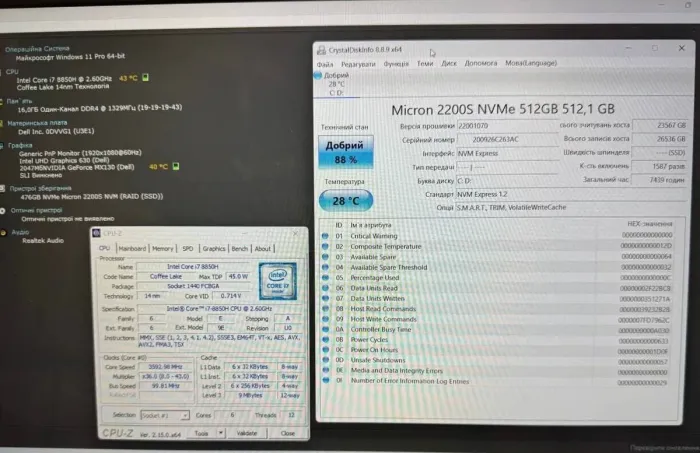Click the 28 °C temperature button

pyautogui.click(x=346, y=201)
